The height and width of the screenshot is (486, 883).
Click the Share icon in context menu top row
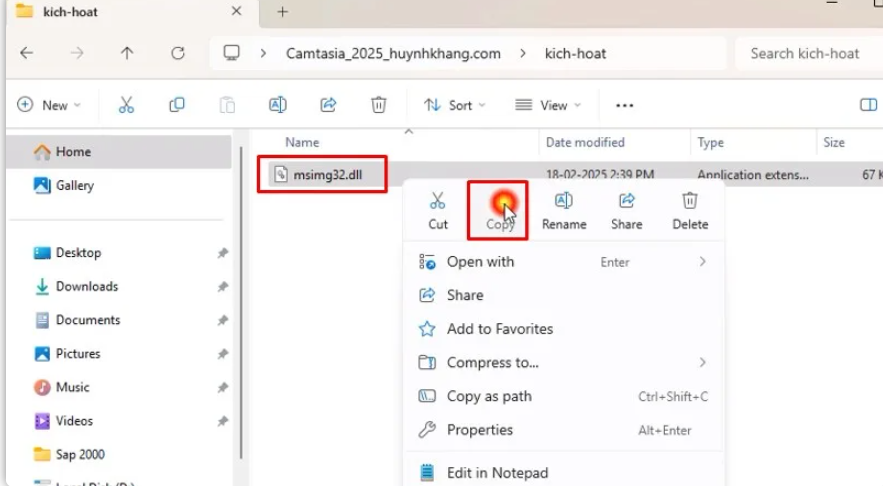point(627,202)
